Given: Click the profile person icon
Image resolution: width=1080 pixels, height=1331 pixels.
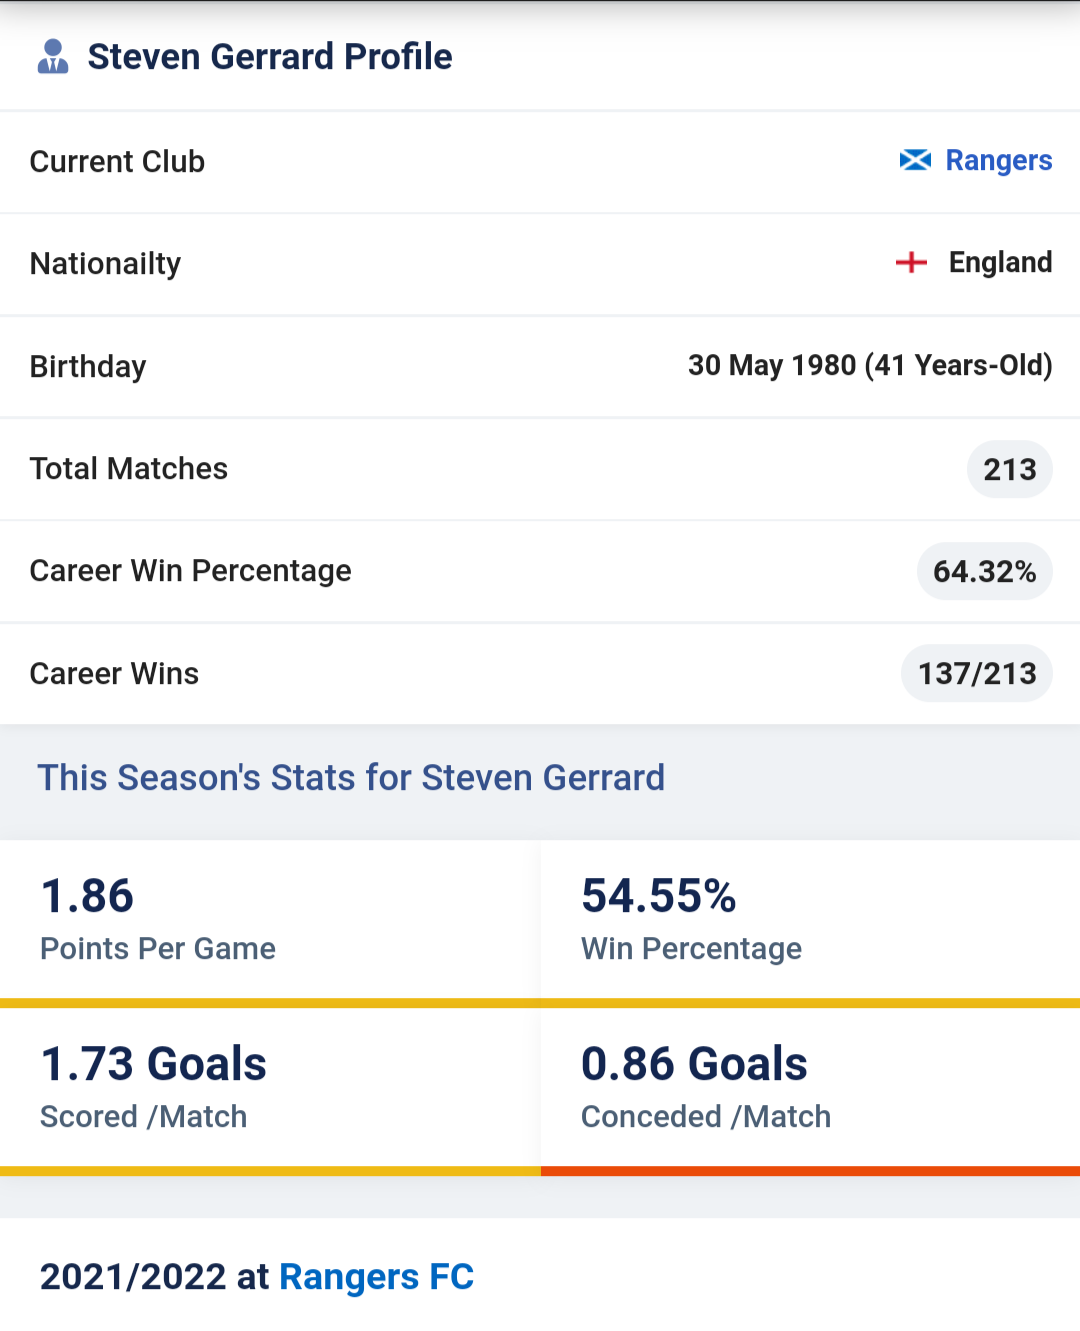Looking at the screenshot, I should 53,57.
